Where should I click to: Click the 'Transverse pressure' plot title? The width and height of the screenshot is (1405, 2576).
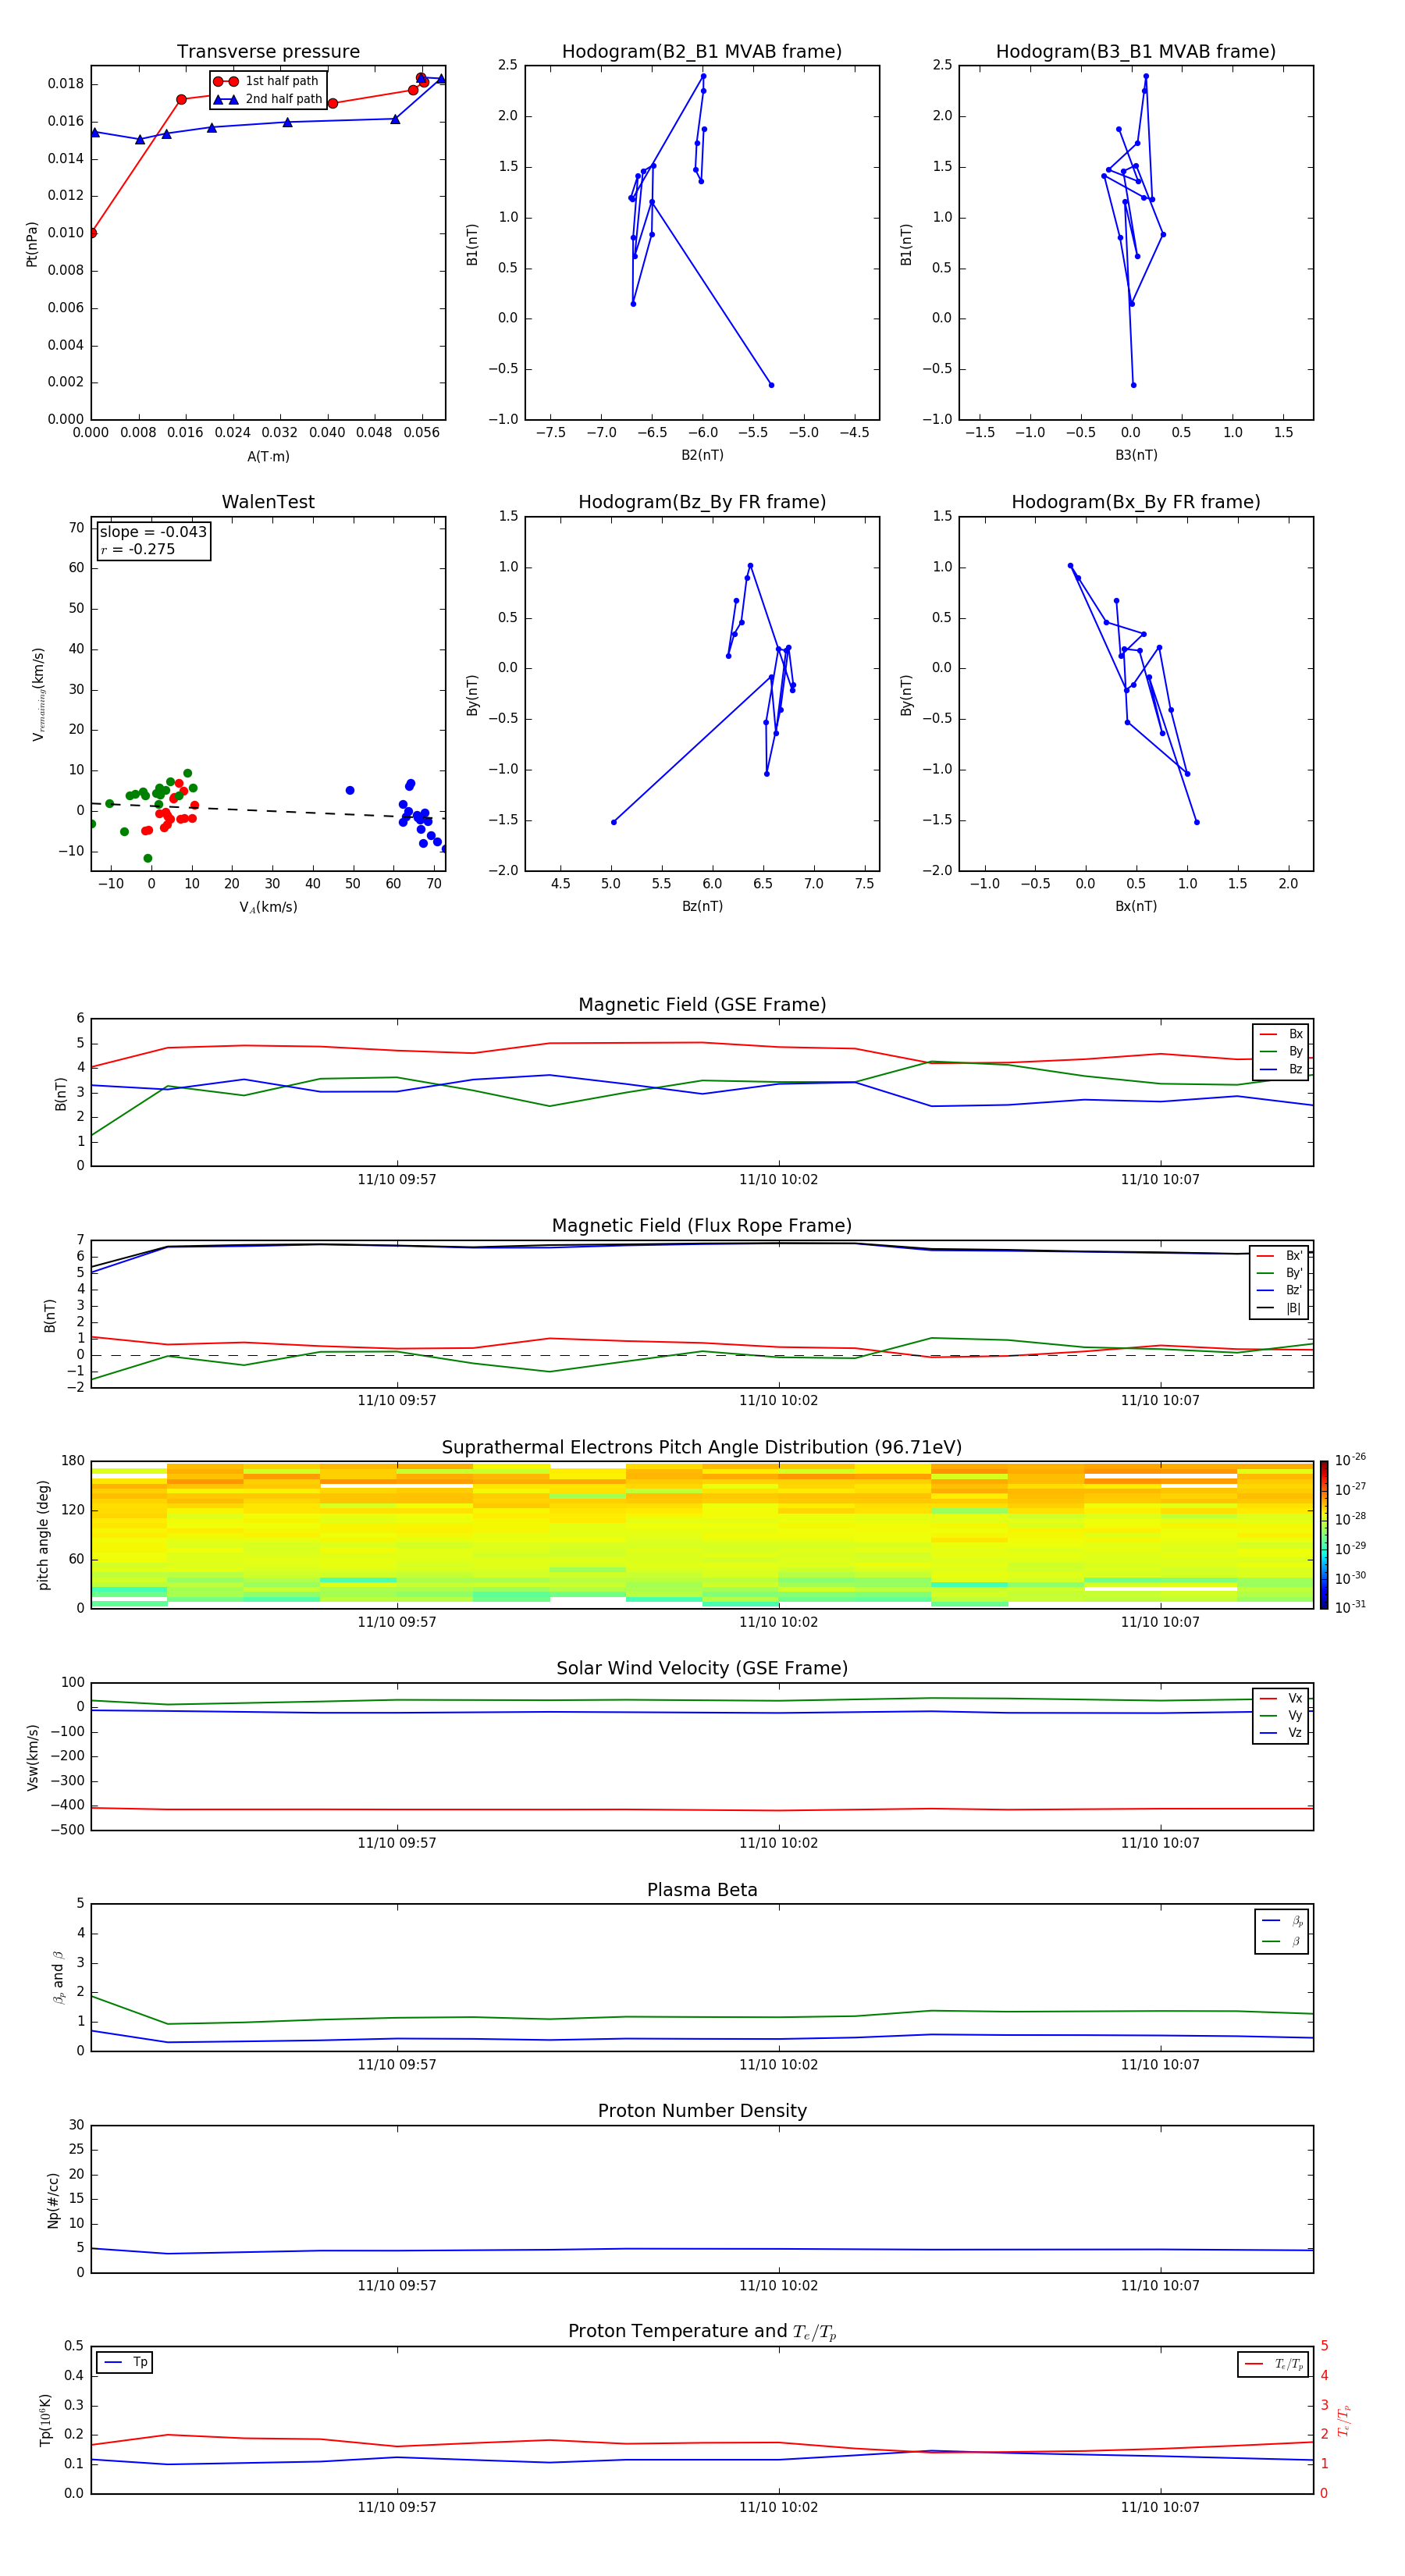click(x=268, y=52)
